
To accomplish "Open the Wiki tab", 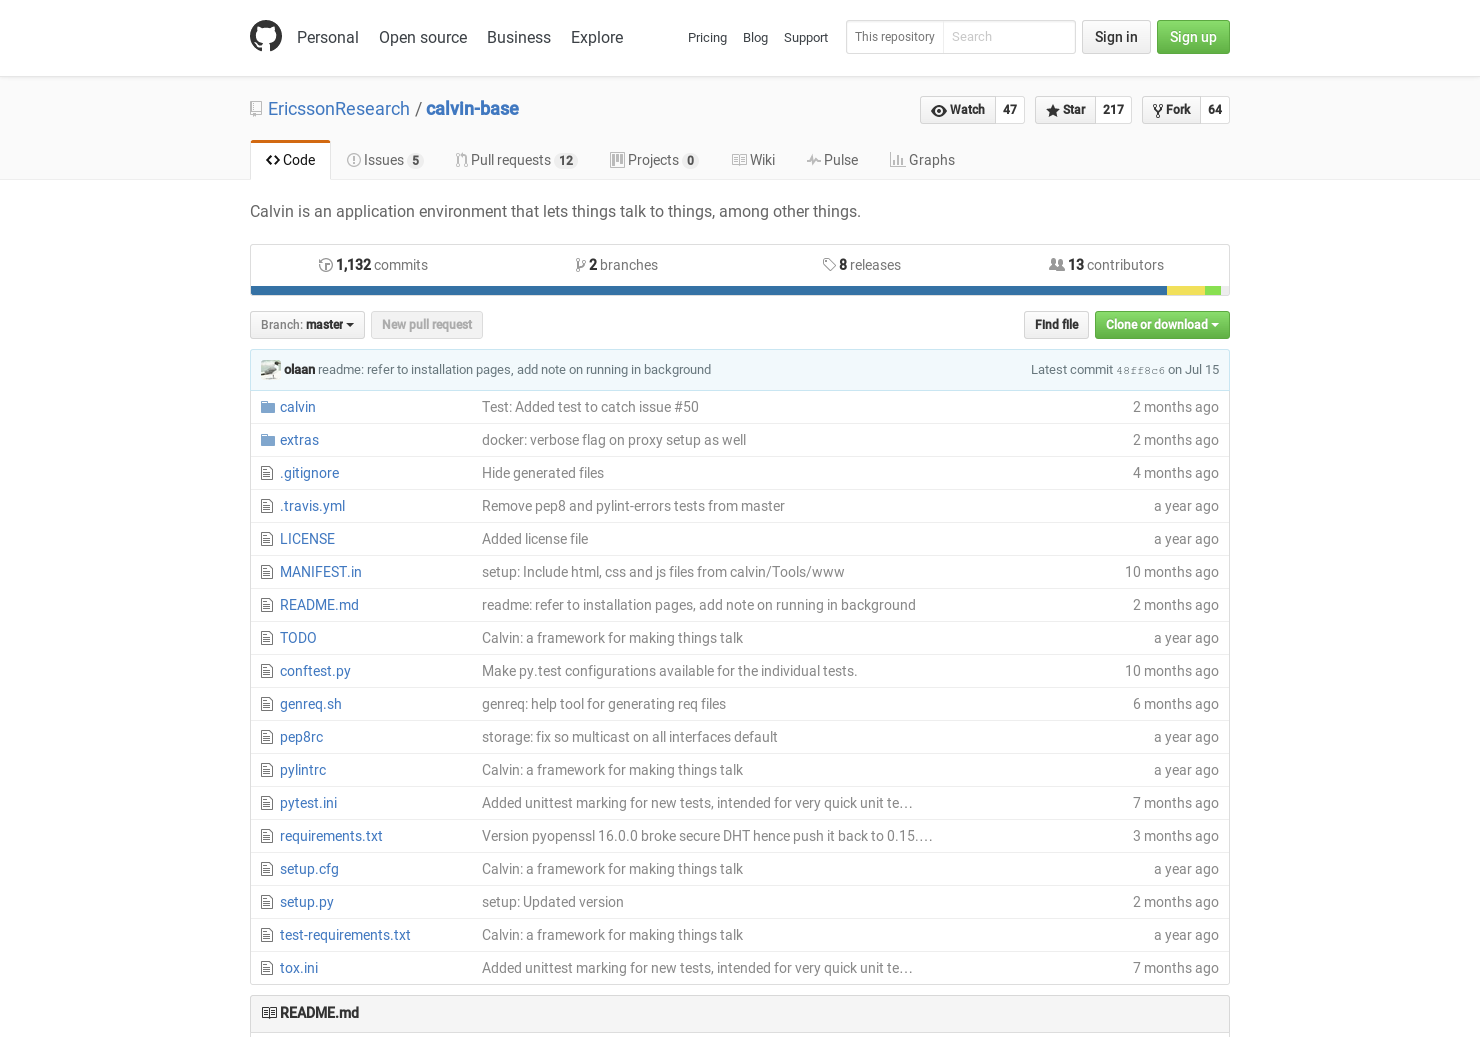I will (x=754, y=160).
